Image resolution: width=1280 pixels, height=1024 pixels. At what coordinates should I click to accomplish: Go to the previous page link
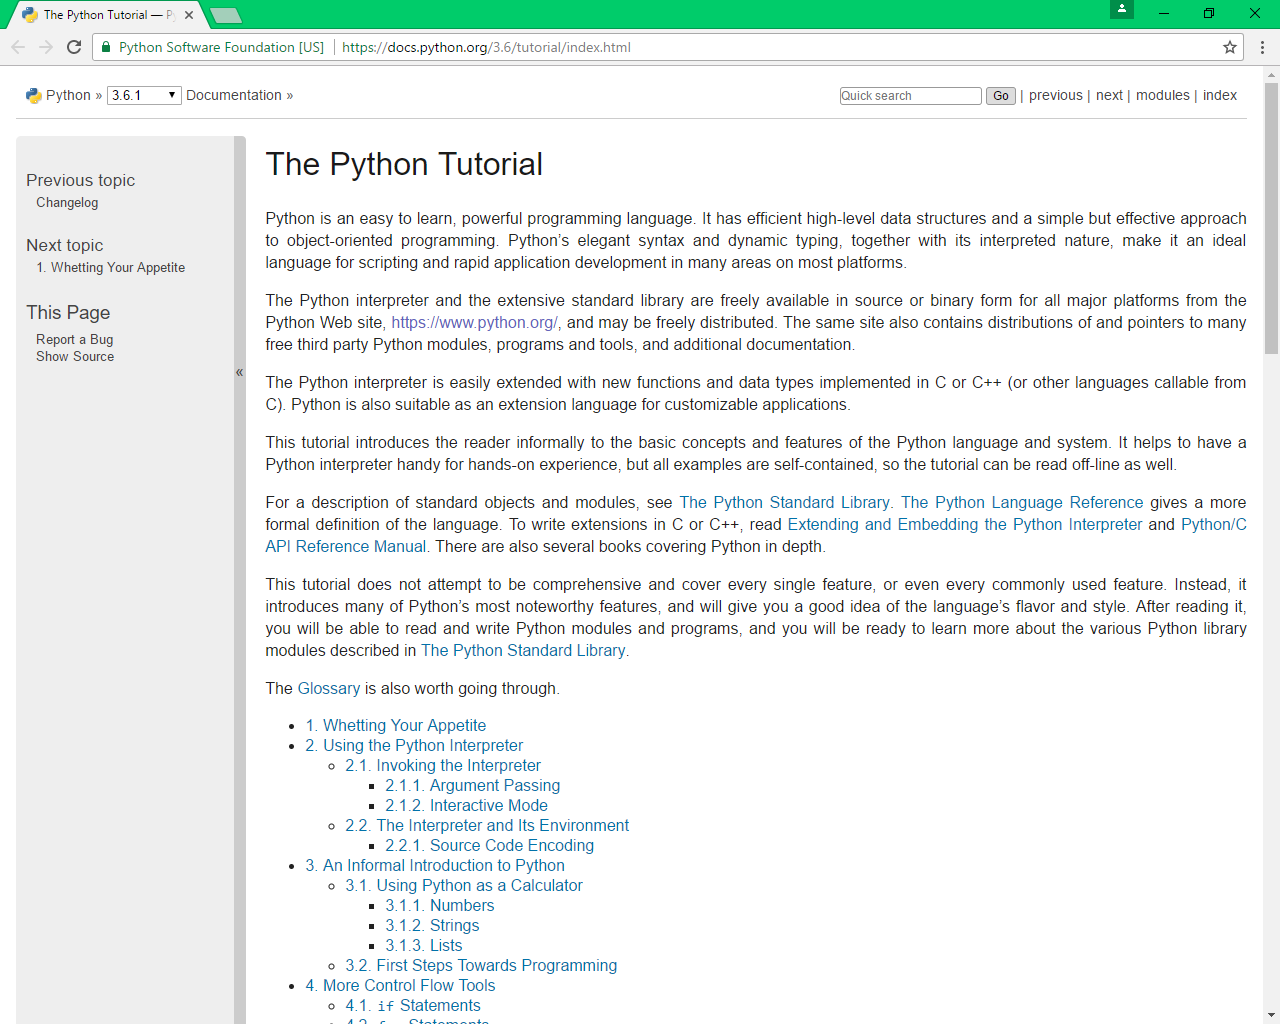coord(1056,95)
